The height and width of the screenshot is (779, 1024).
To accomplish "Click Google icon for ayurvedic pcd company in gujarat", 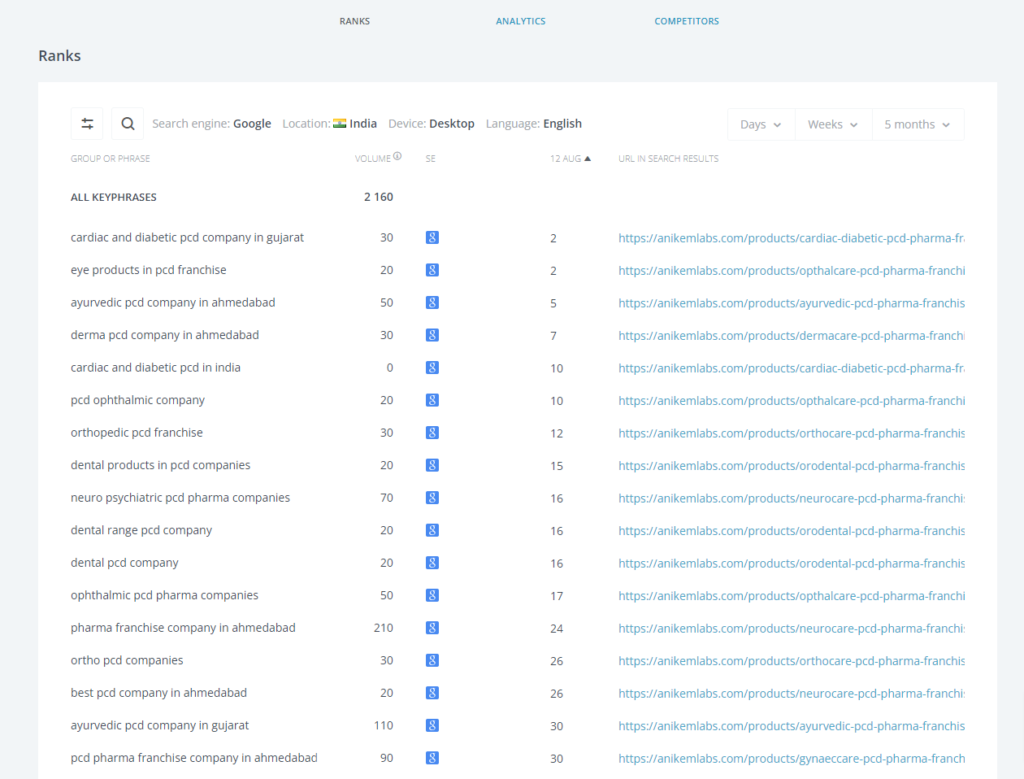I will click(432, 725).
